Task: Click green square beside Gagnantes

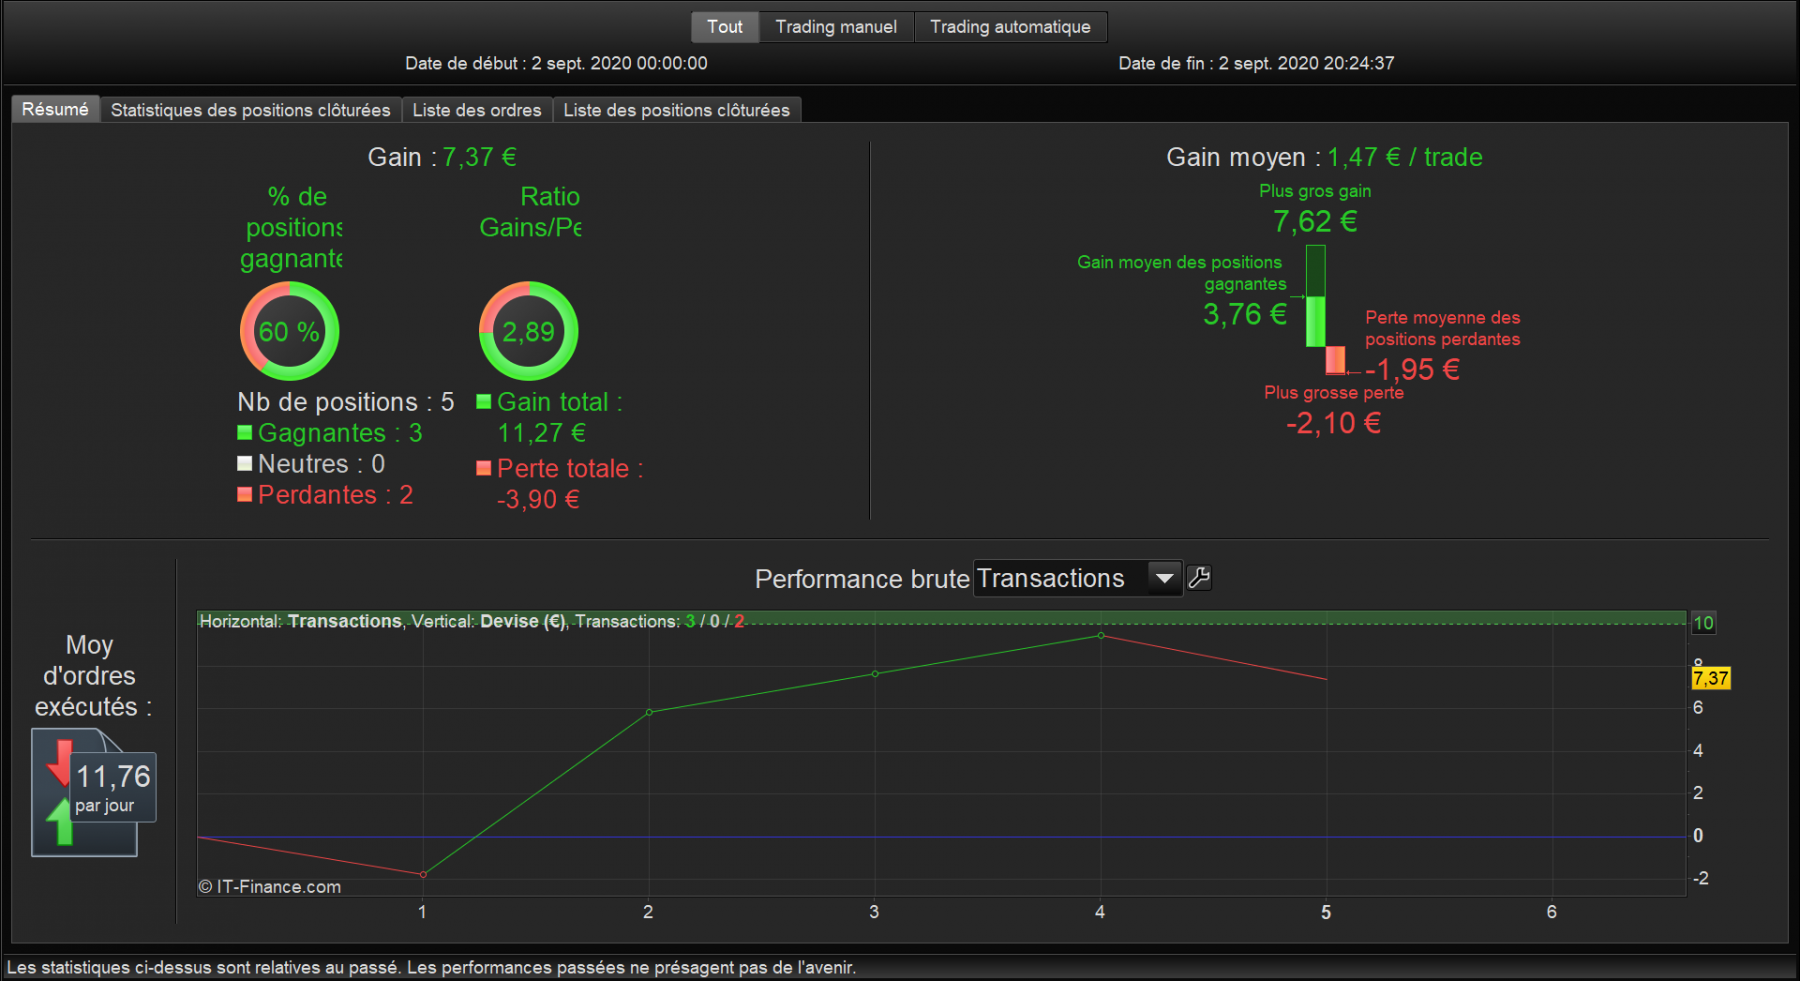Action: click(244, 432)
